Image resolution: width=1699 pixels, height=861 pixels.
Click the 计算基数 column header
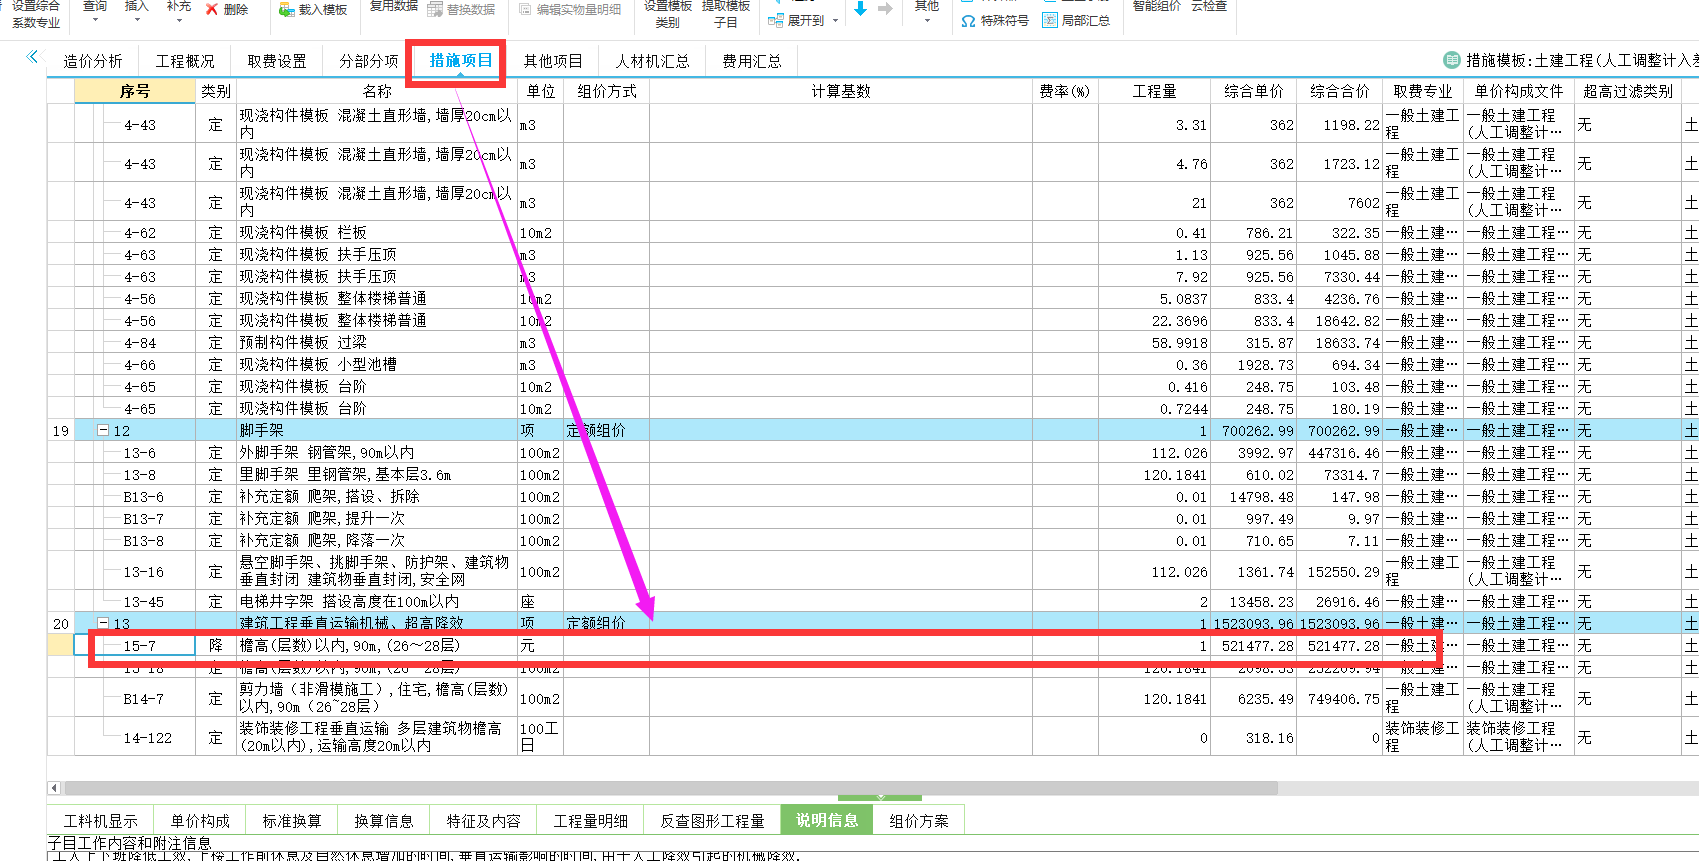coord(841,91)
